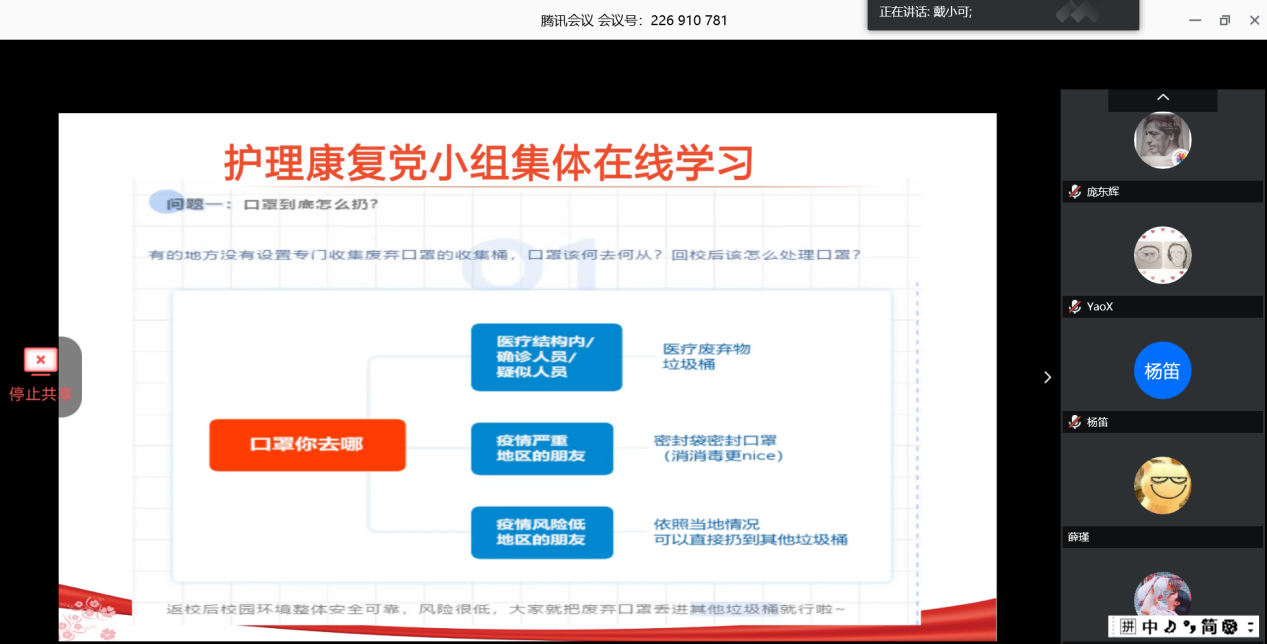Toggle IME Chinese/English 中 indicator
Viewport: 1267px width, 644px height.
[x=1149, y=627]
